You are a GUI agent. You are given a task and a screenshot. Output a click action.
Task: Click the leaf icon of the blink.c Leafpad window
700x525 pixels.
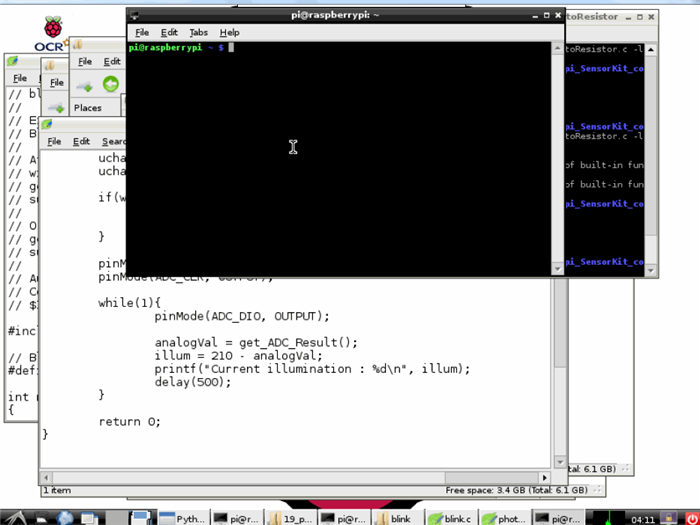point(12,61)
